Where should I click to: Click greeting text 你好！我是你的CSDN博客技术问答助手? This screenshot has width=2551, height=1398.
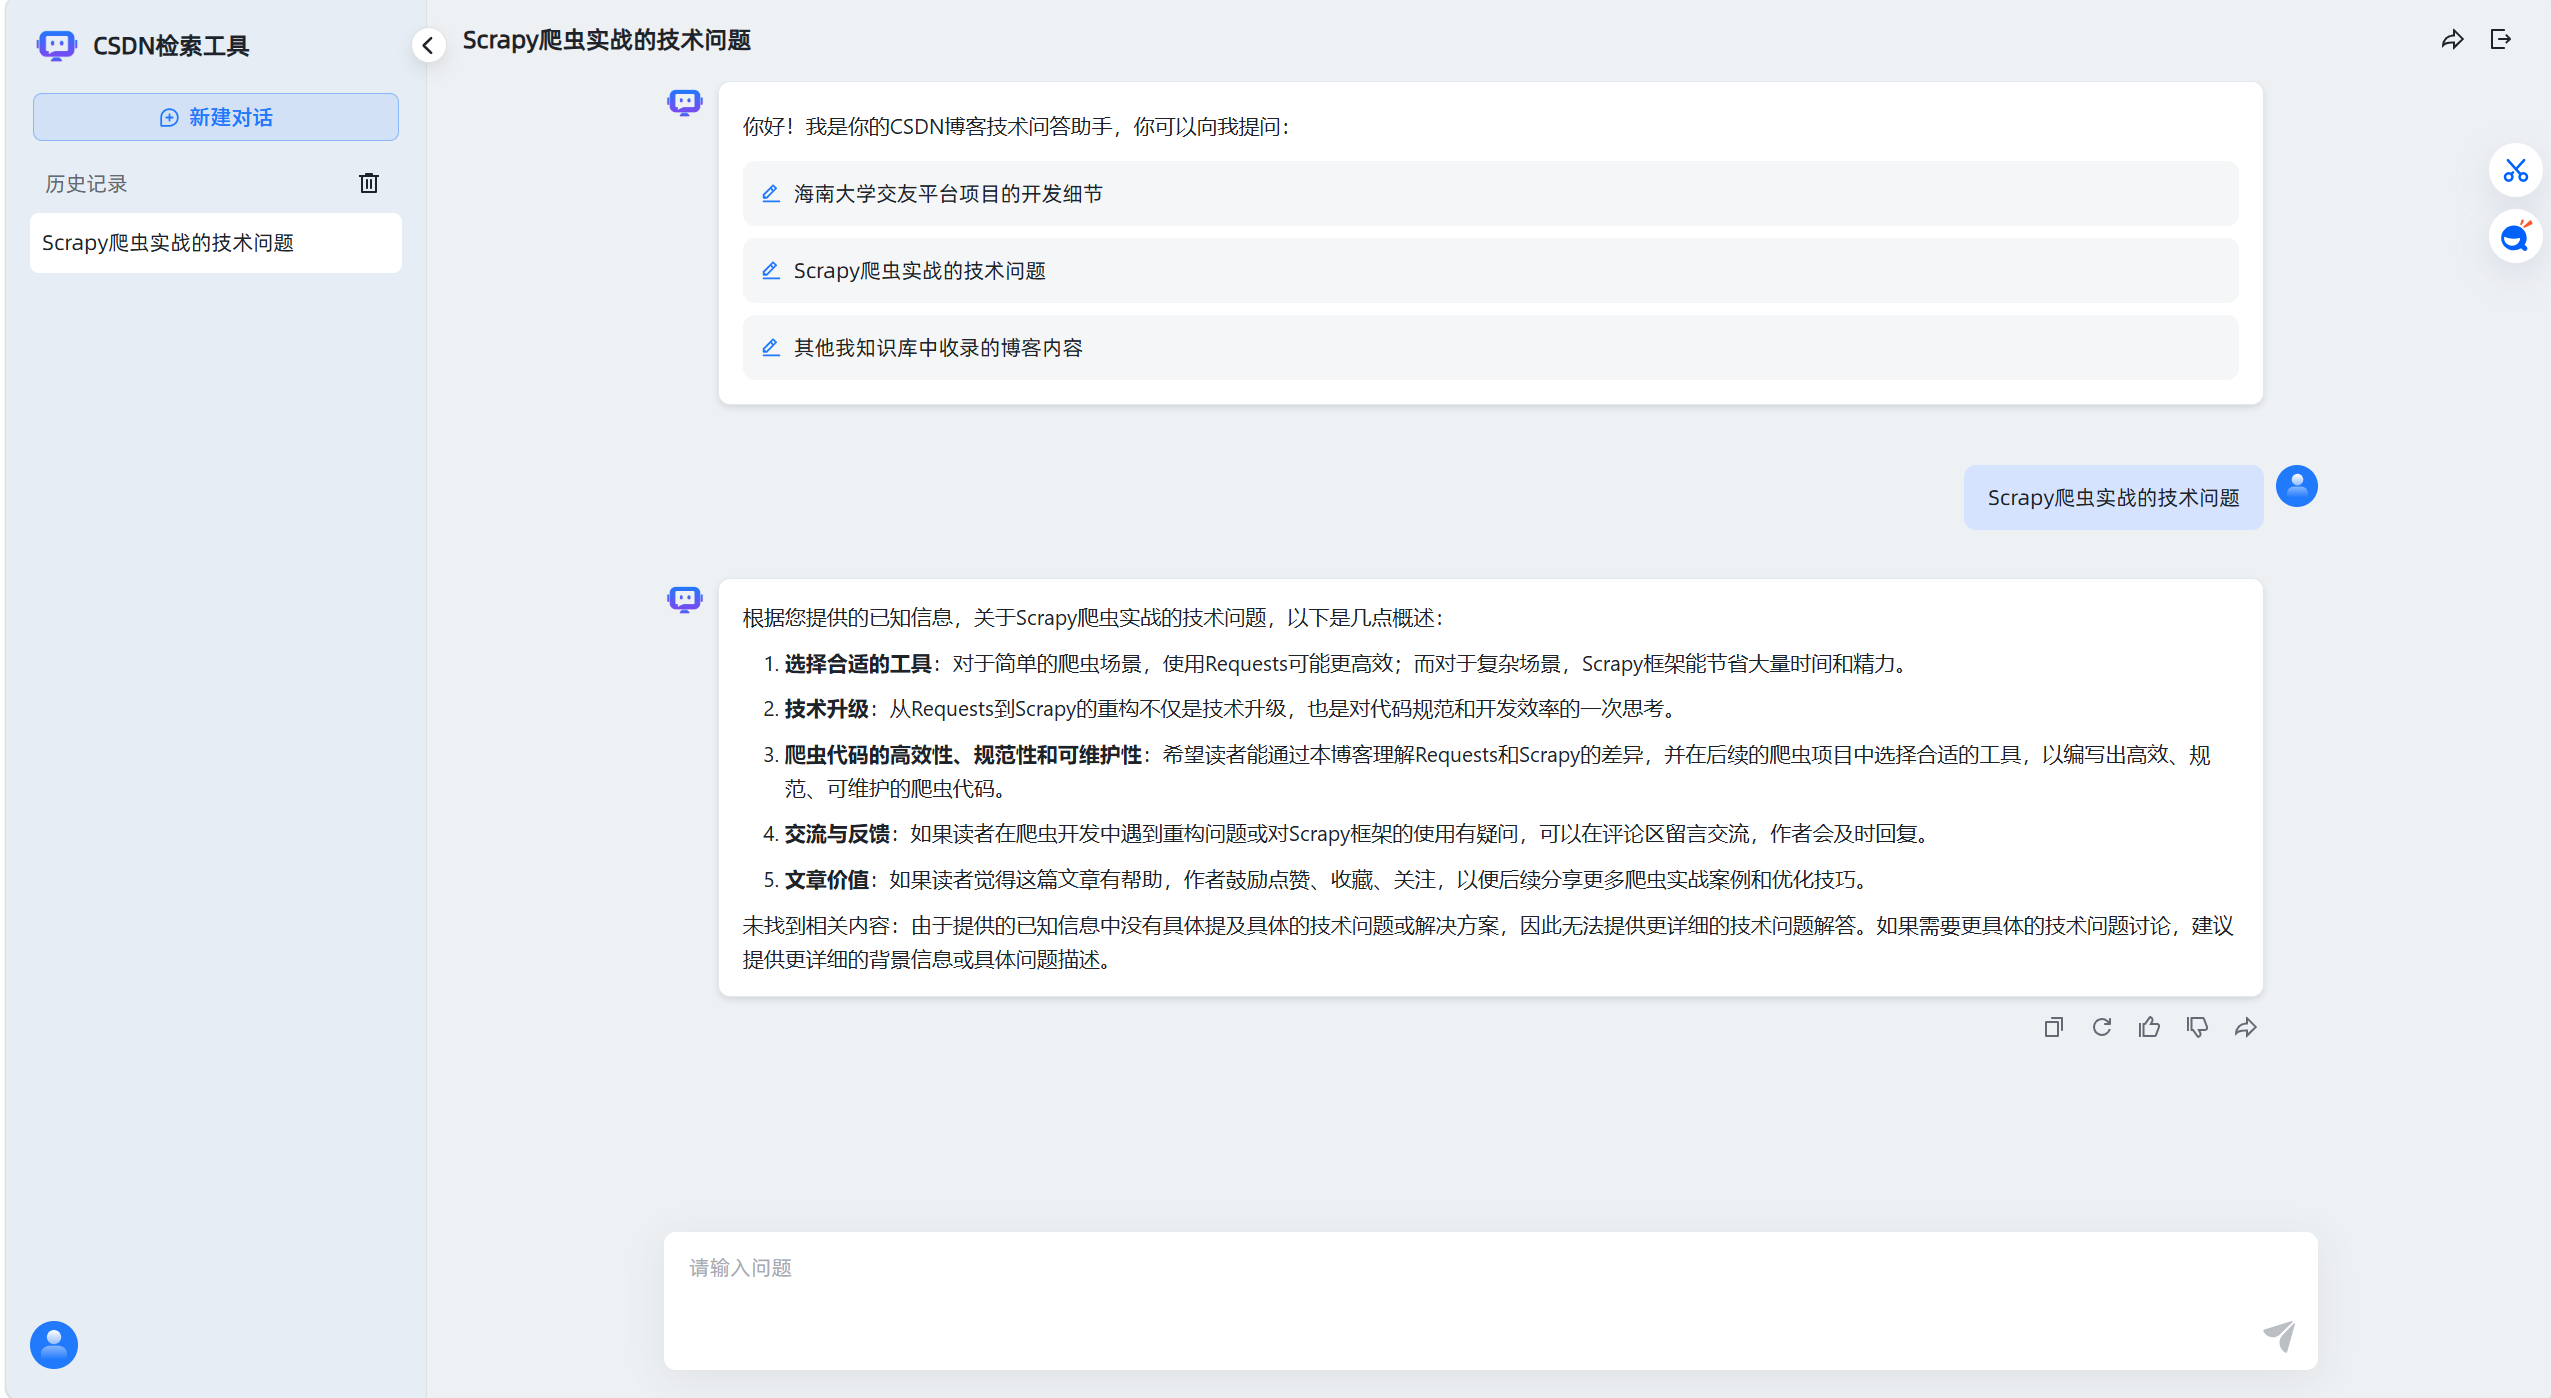(x=1017, y=127)
